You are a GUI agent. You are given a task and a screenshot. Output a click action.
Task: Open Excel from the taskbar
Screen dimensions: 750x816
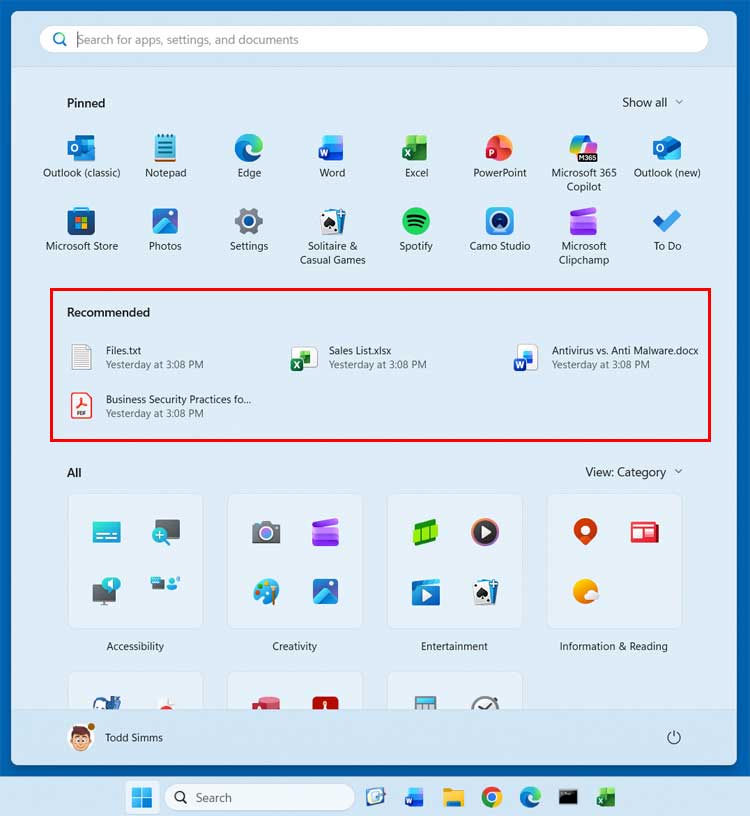[606, 797]
